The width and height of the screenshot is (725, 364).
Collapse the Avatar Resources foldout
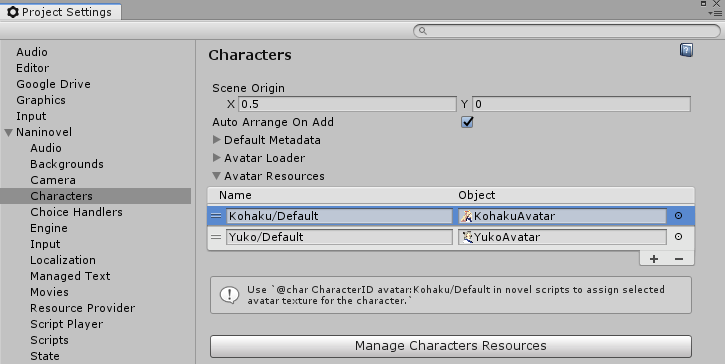click(x=216, y=176)
